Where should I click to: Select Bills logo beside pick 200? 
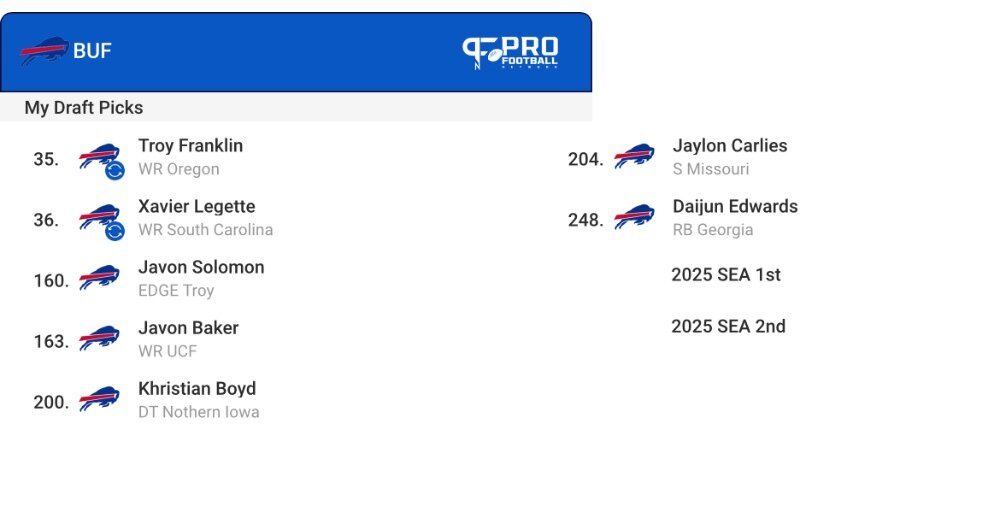pyautogui.click(x=99, y=399)
